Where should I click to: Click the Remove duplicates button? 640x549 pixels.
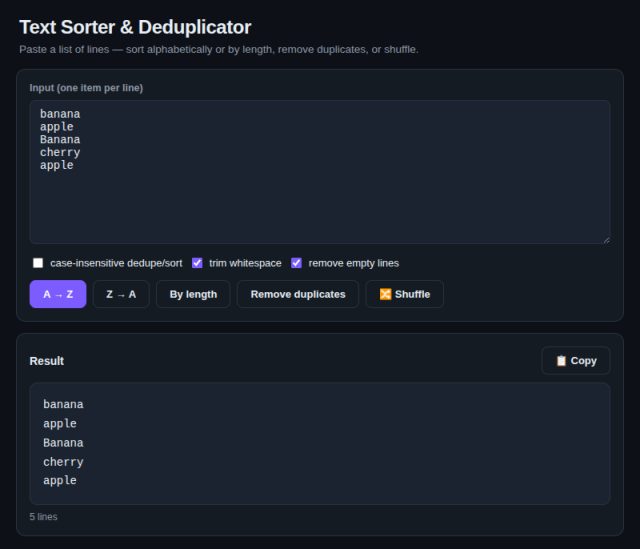click(298, 294)
